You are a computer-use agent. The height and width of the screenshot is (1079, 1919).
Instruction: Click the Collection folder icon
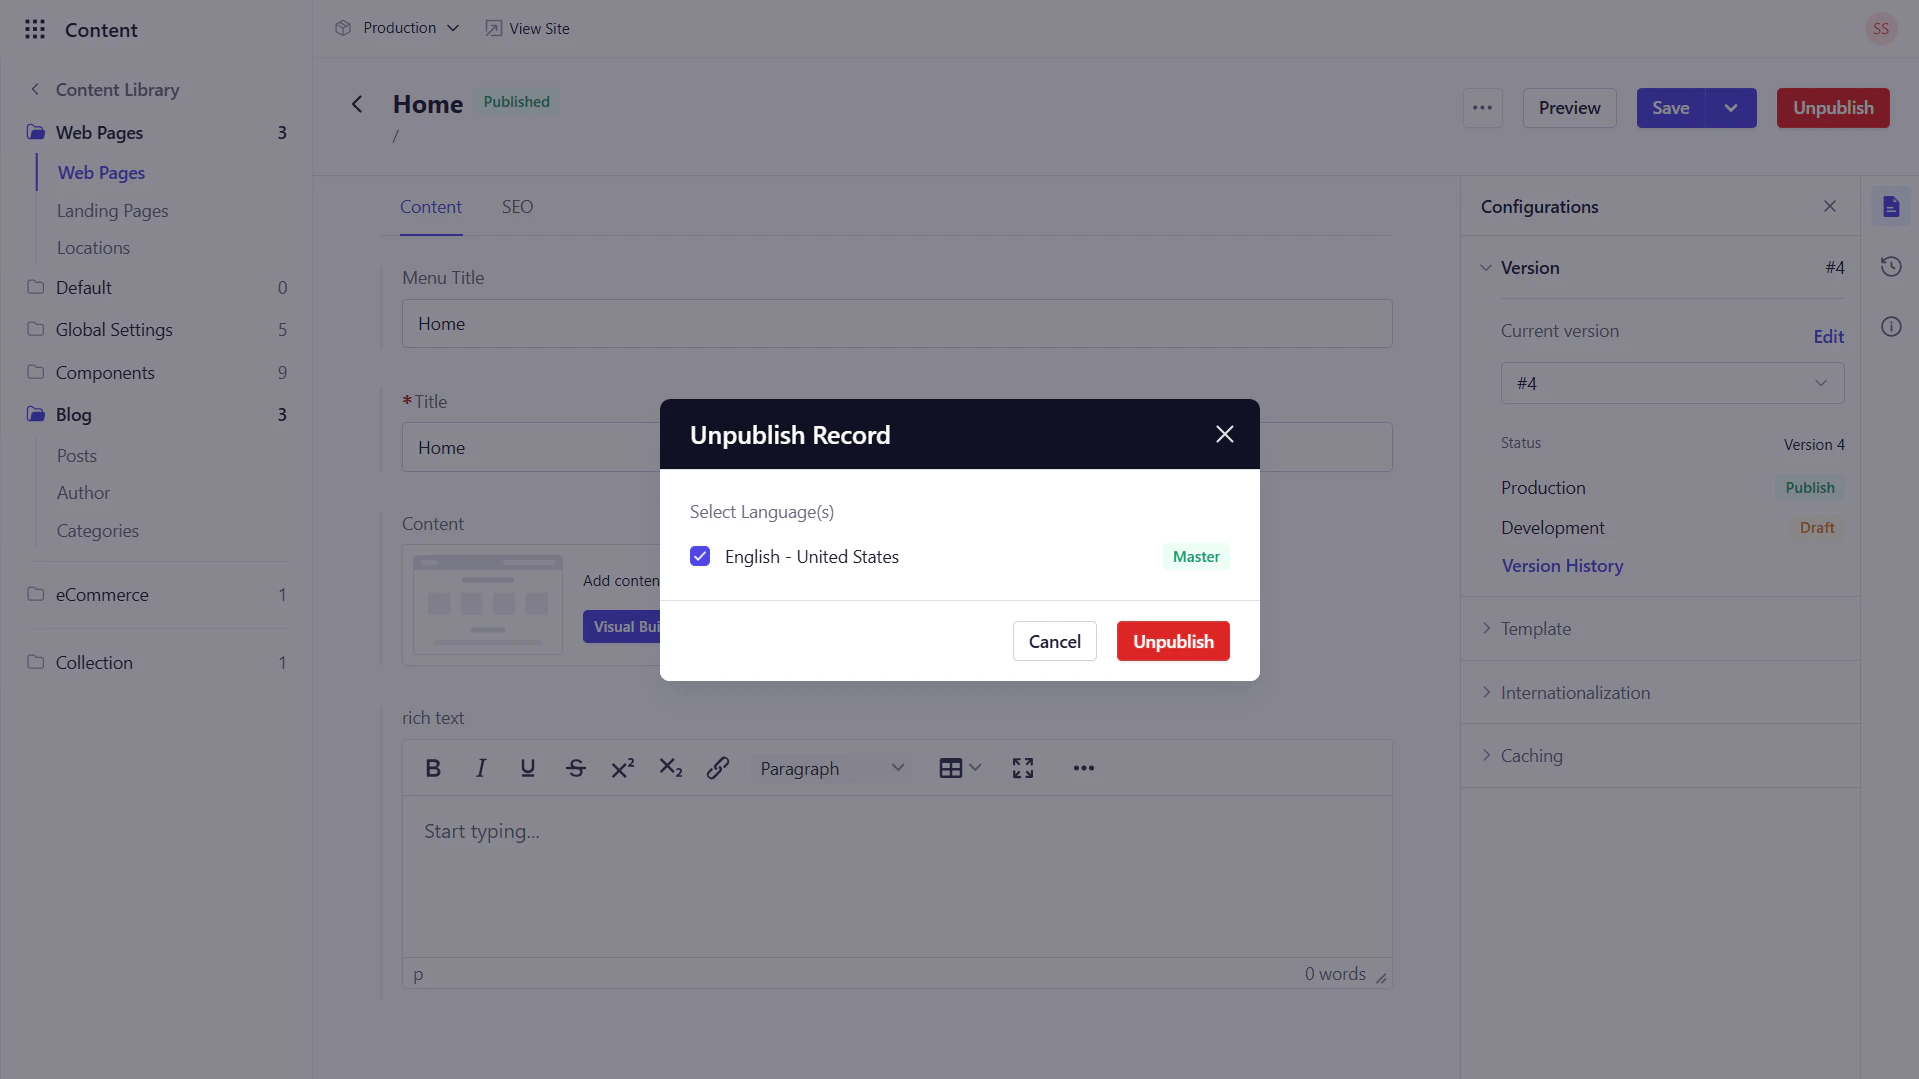point(36,662)
